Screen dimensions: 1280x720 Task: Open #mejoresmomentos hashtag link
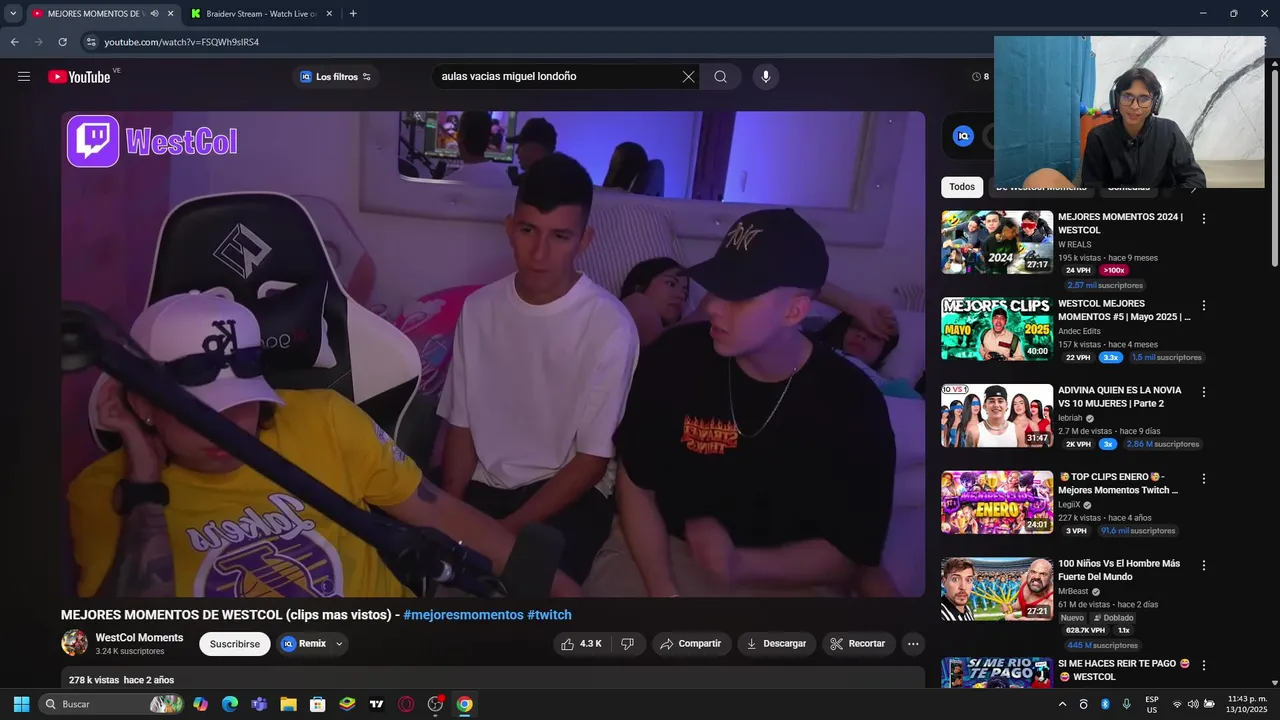click(463, 615)
